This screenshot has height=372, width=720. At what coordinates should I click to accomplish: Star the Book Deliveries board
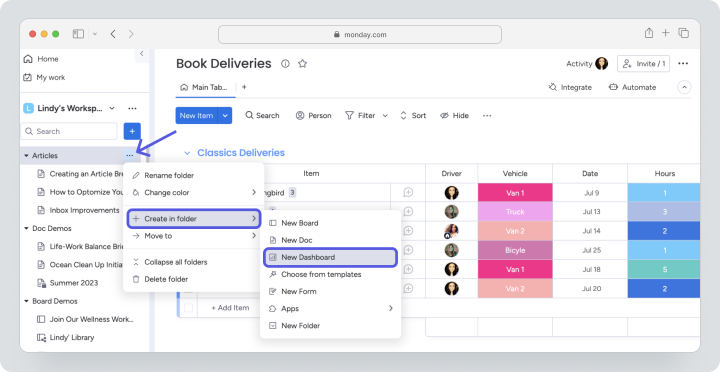(x=302, y=64)
